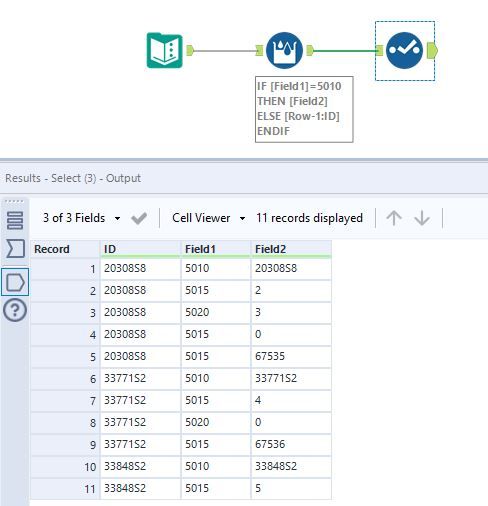This screenshot has width=488, height=506.
Task: Click Field1 cell '5010' in record 1
Action: pyautogui.click(x=216, y=269)
